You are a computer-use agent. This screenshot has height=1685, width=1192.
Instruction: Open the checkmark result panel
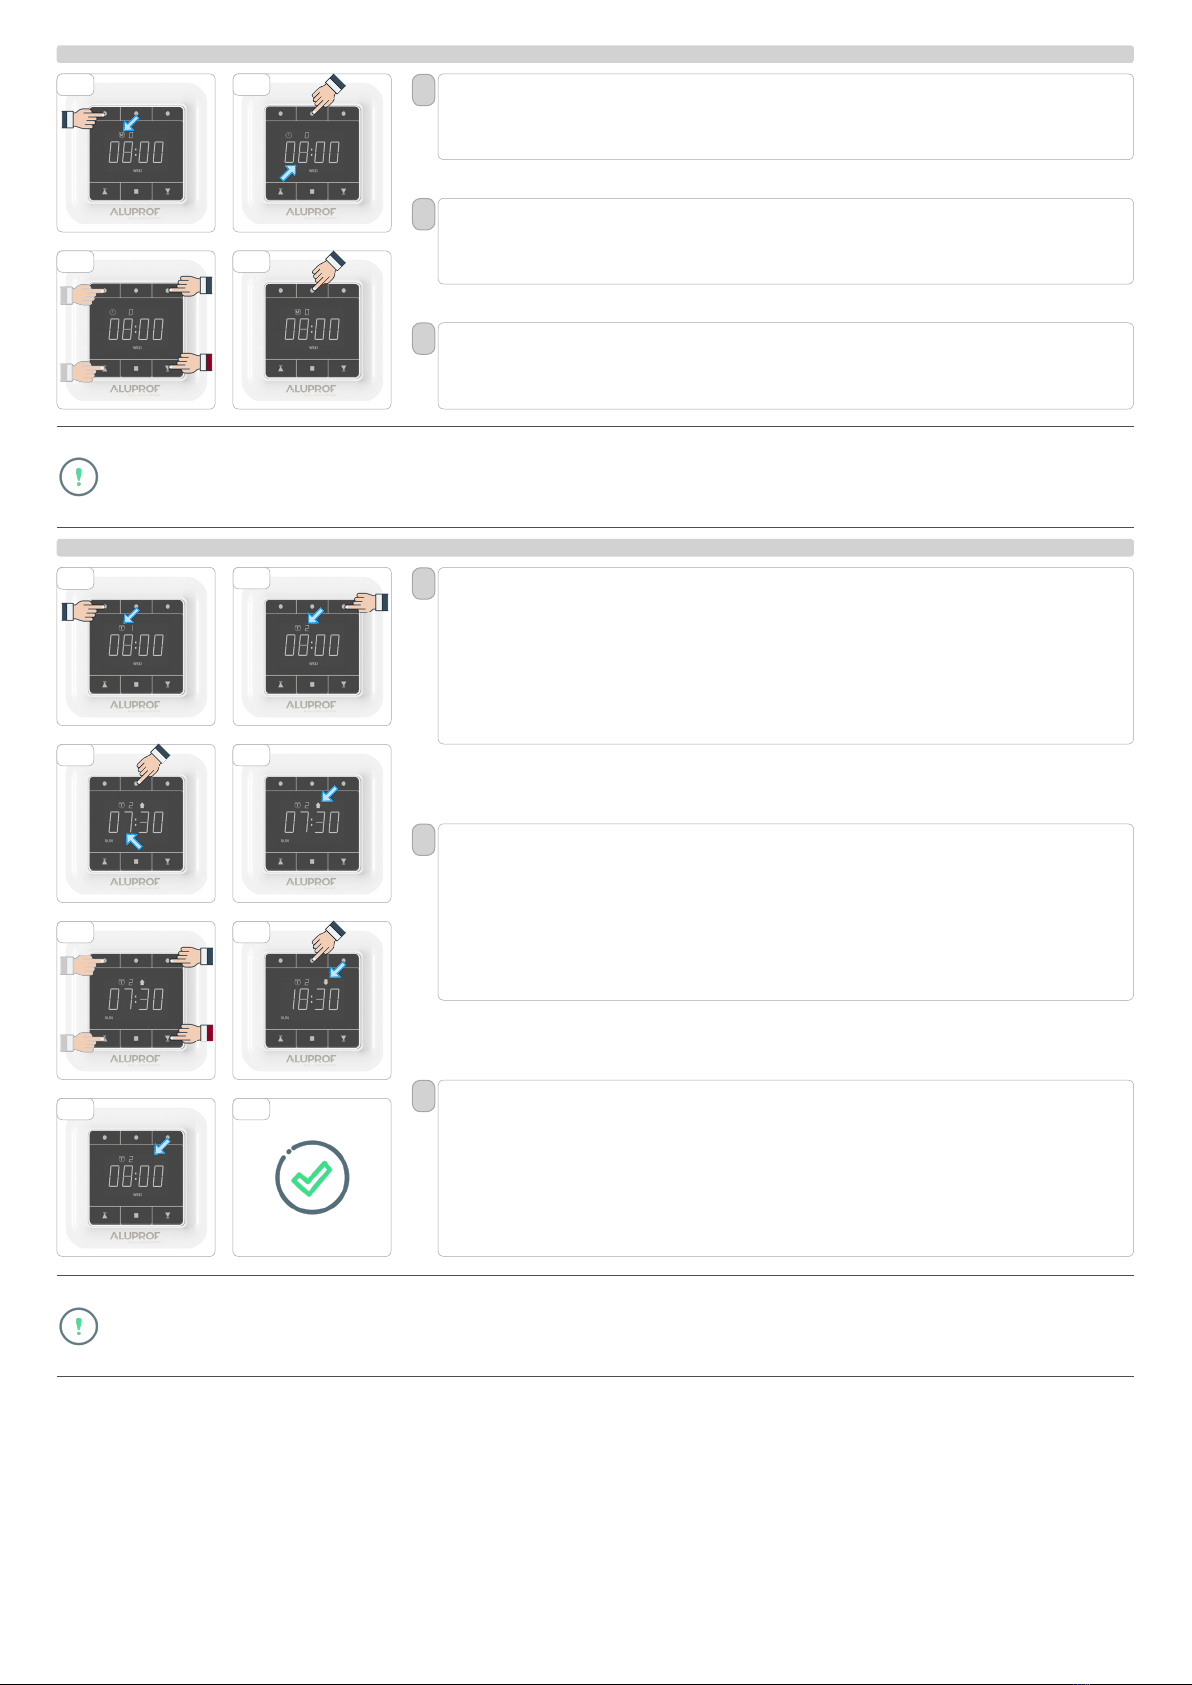312,1177
